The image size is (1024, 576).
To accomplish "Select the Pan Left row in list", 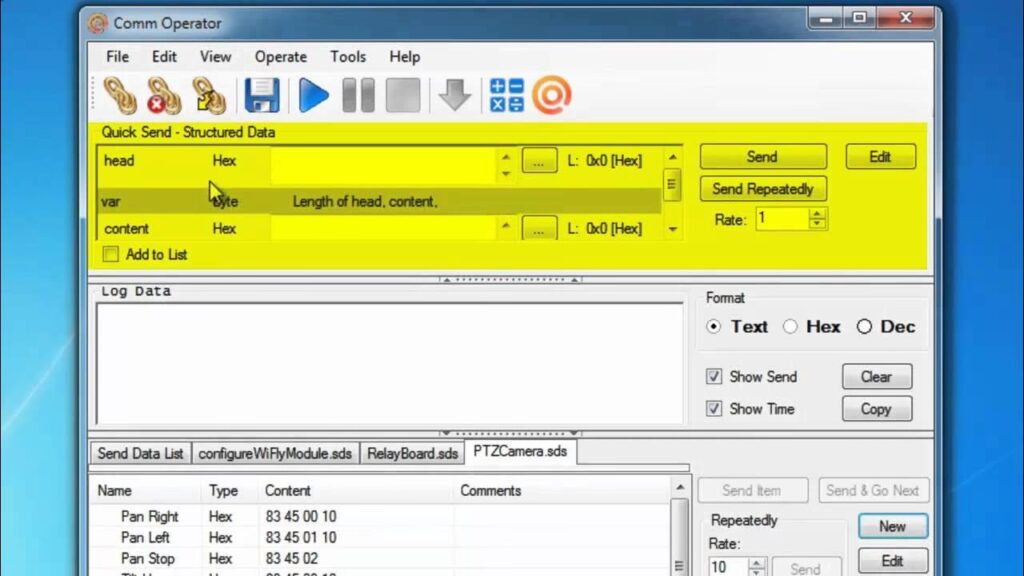I will [x=145, y=537].
